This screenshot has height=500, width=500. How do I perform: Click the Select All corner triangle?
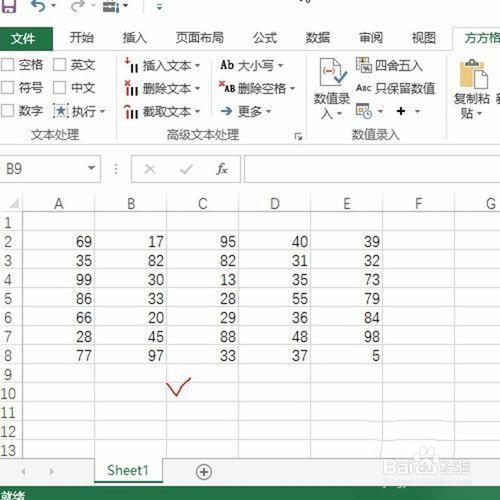click(14, 203)
